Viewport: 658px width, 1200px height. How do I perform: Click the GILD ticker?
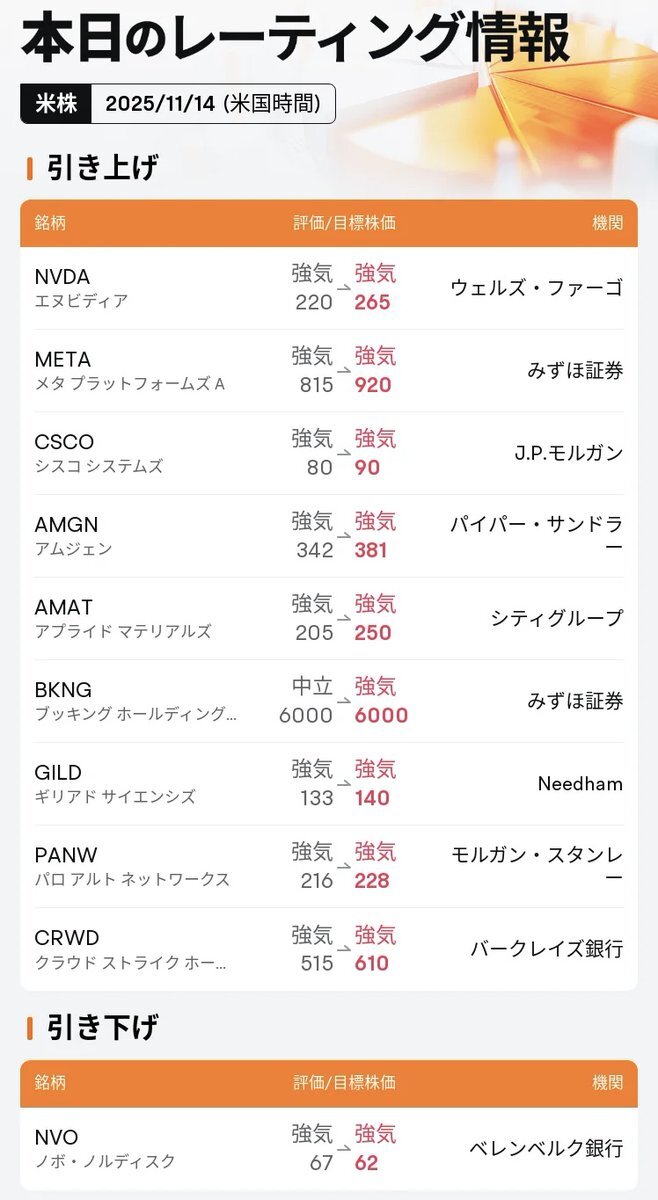coord(58,773)
